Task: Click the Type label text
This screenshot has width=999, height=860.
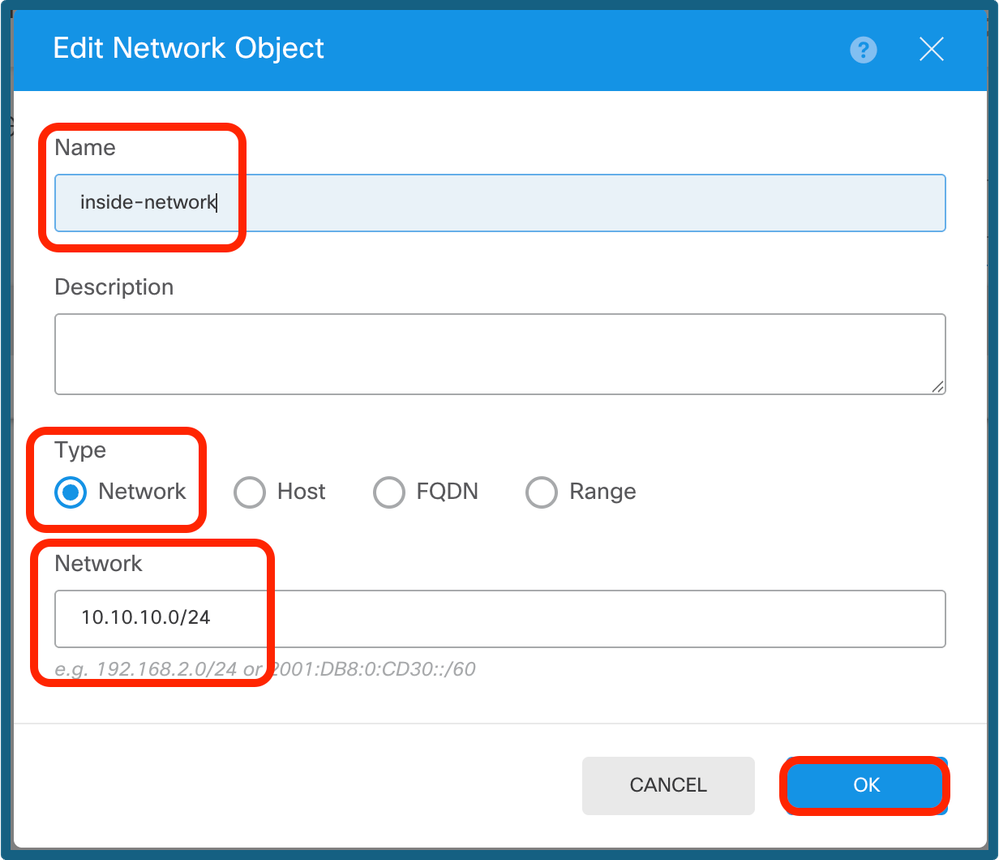Action: coord(80,450)
